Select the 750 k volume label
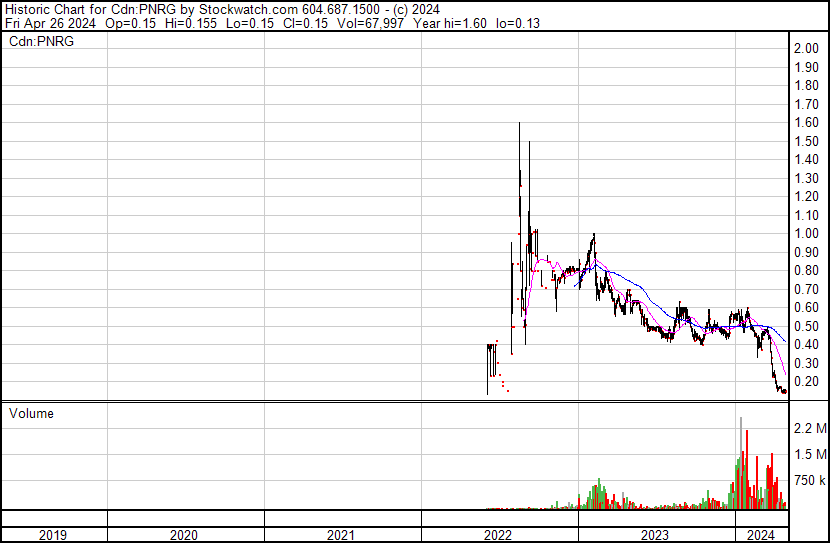This screenshot has height=543, width=830. coord(808,481)
